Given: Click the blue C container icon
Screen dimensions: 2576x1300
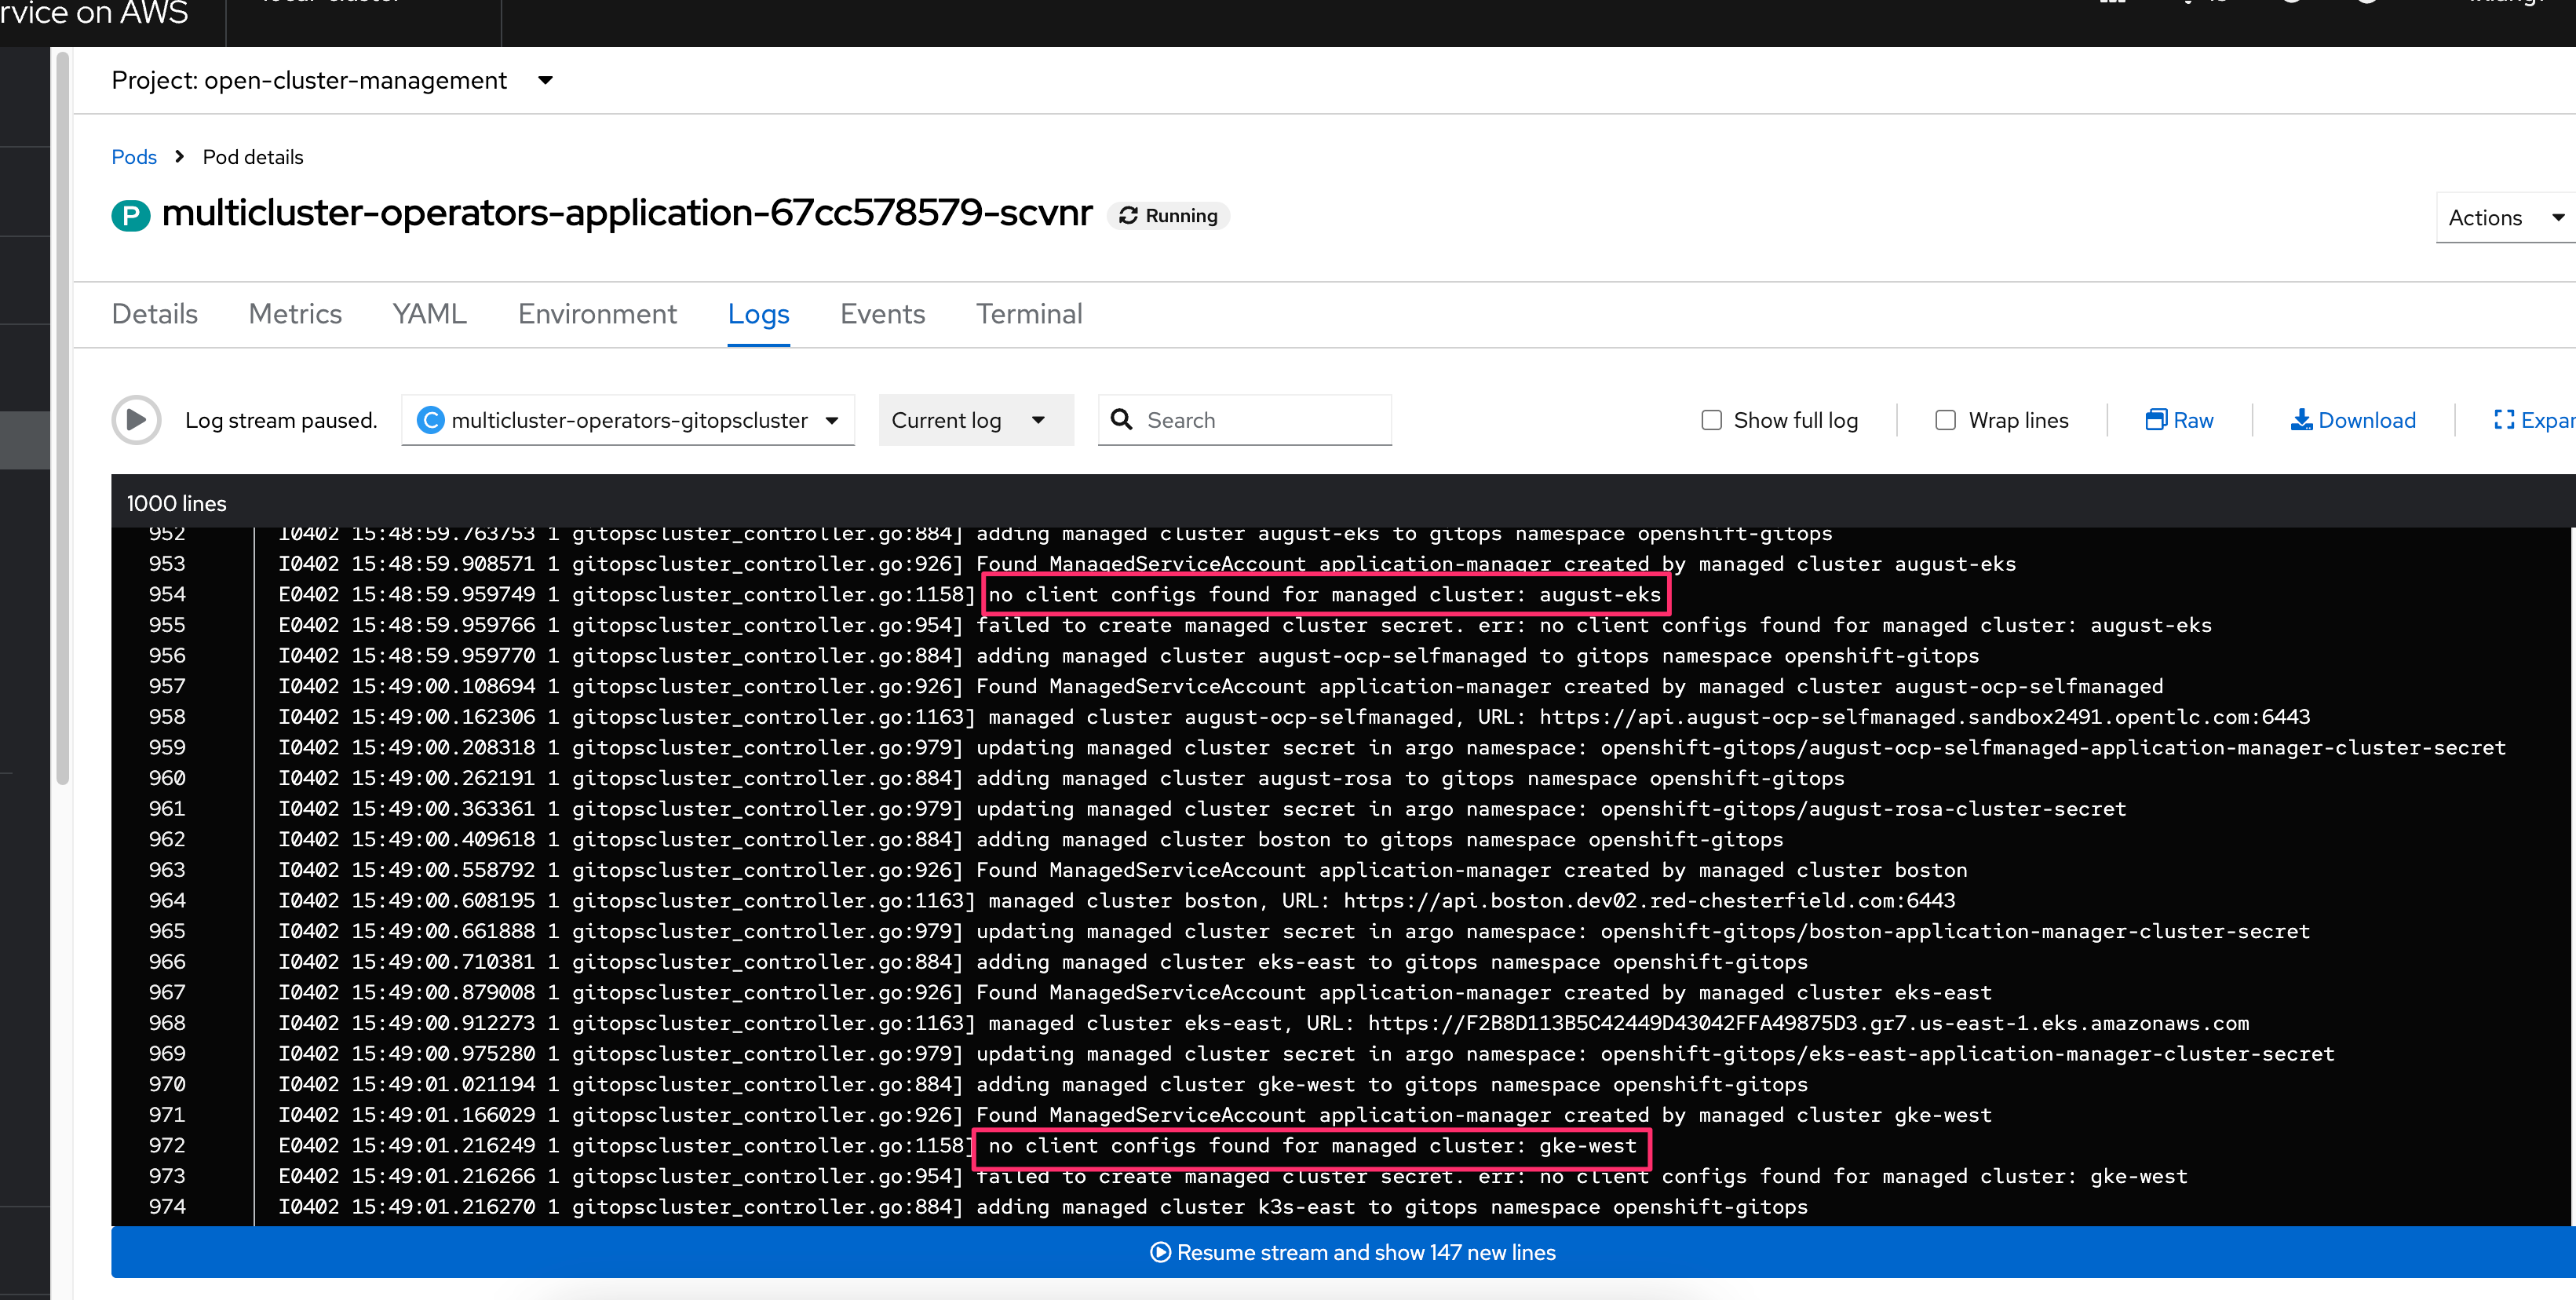Looking at the screenshot, I should coord(430,420).
